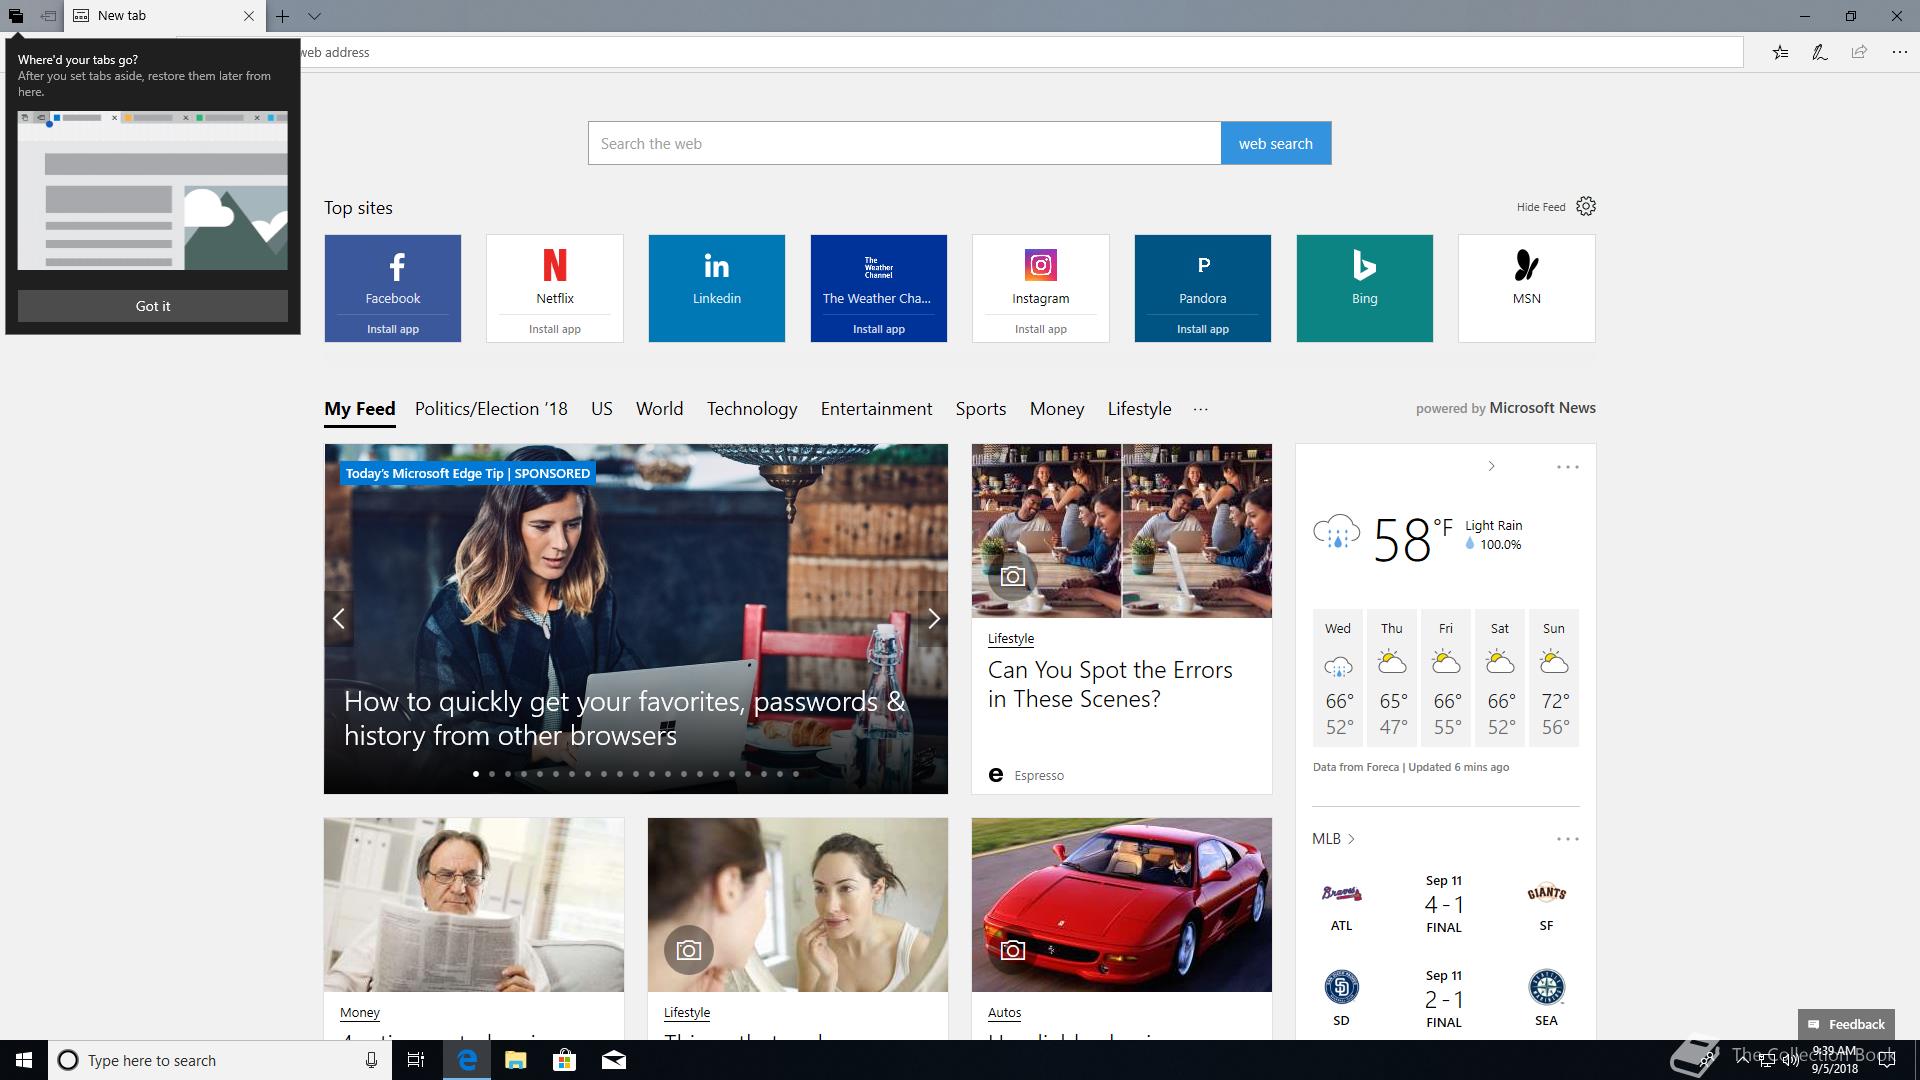
Task: Open the set-aside tabs icon
Action: (16, 16)
